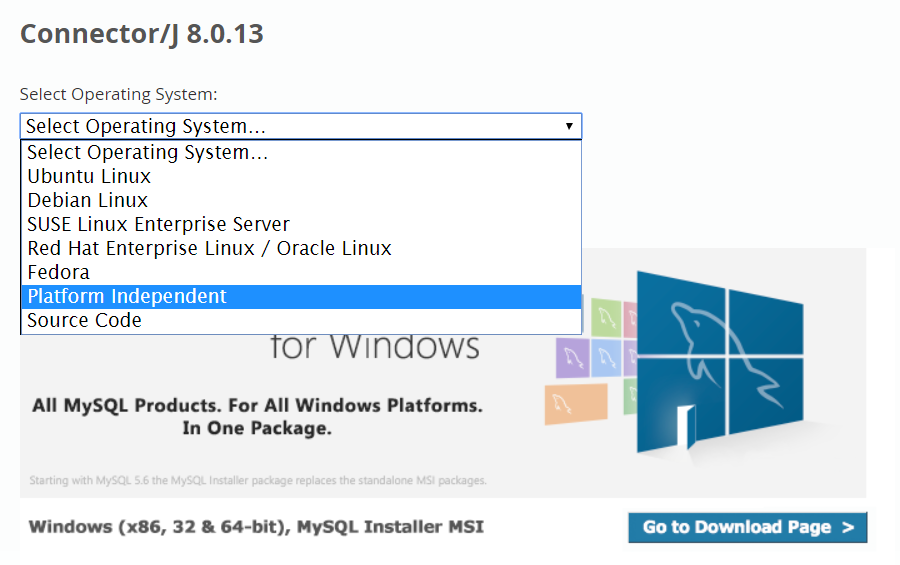Select Debian Linux option
900x565 pixels.
[301, 200]
